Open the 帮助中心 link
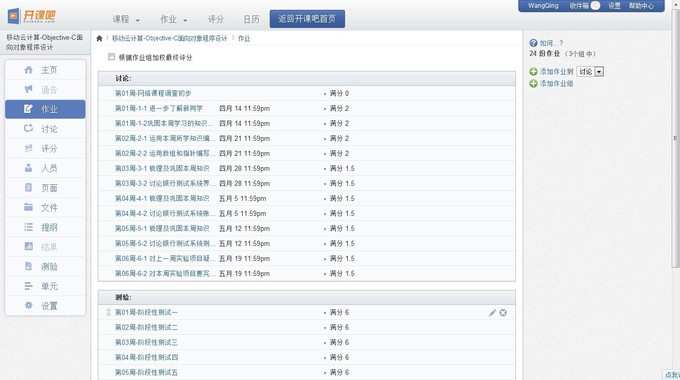This screenshot has width=680, height=380. 641,6
